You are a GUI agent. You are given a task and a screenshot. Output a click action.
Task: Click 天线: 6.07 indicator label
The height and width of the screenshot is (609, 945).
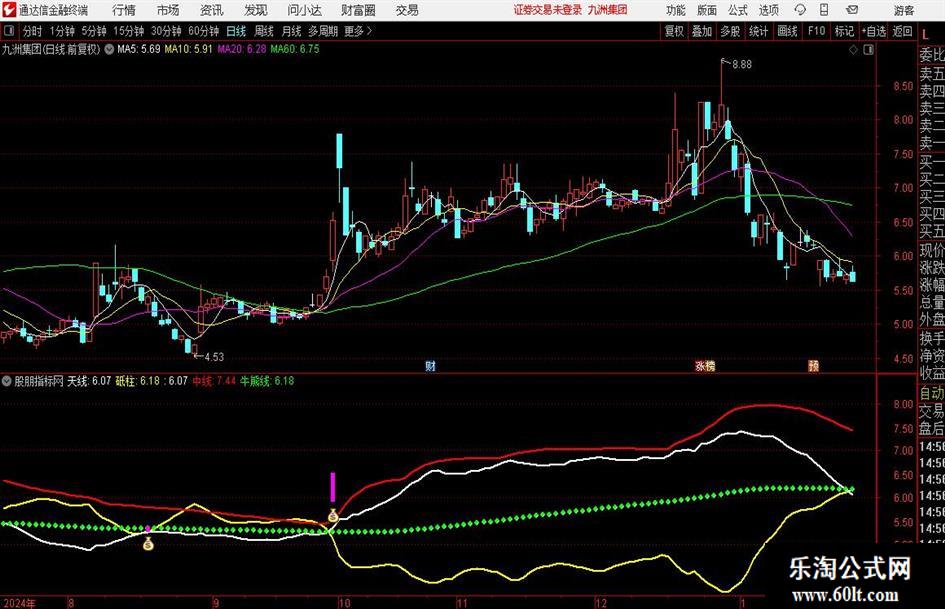tap(89, 381)
